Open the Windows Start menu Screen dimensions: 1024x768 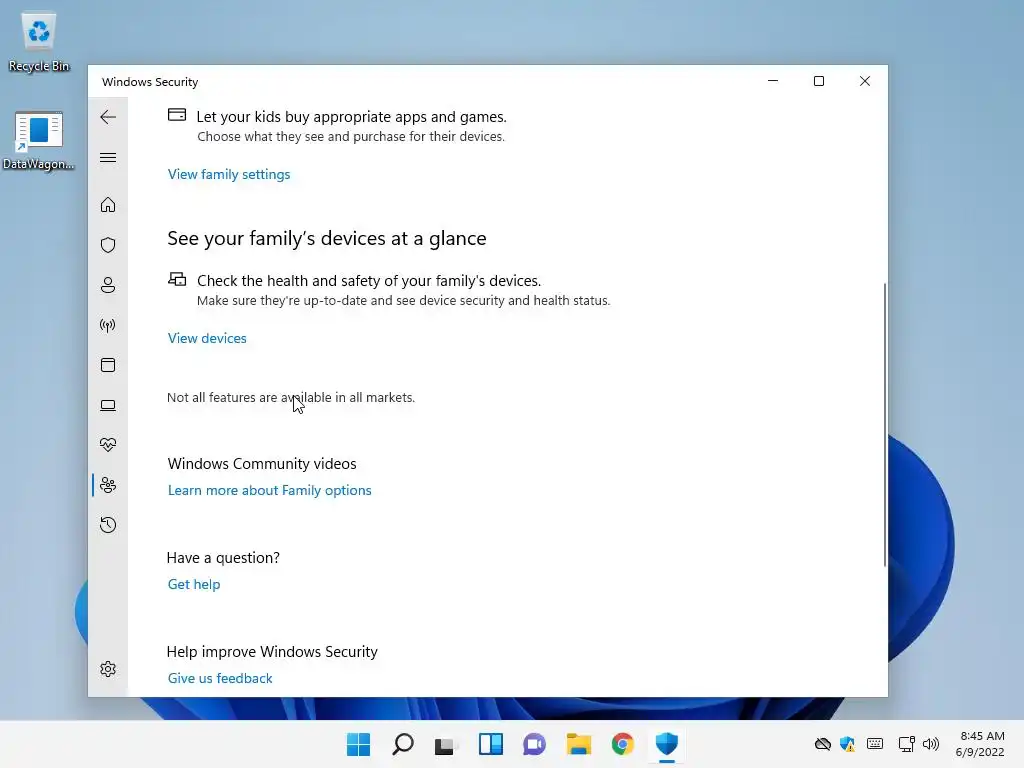coord(358,744)
